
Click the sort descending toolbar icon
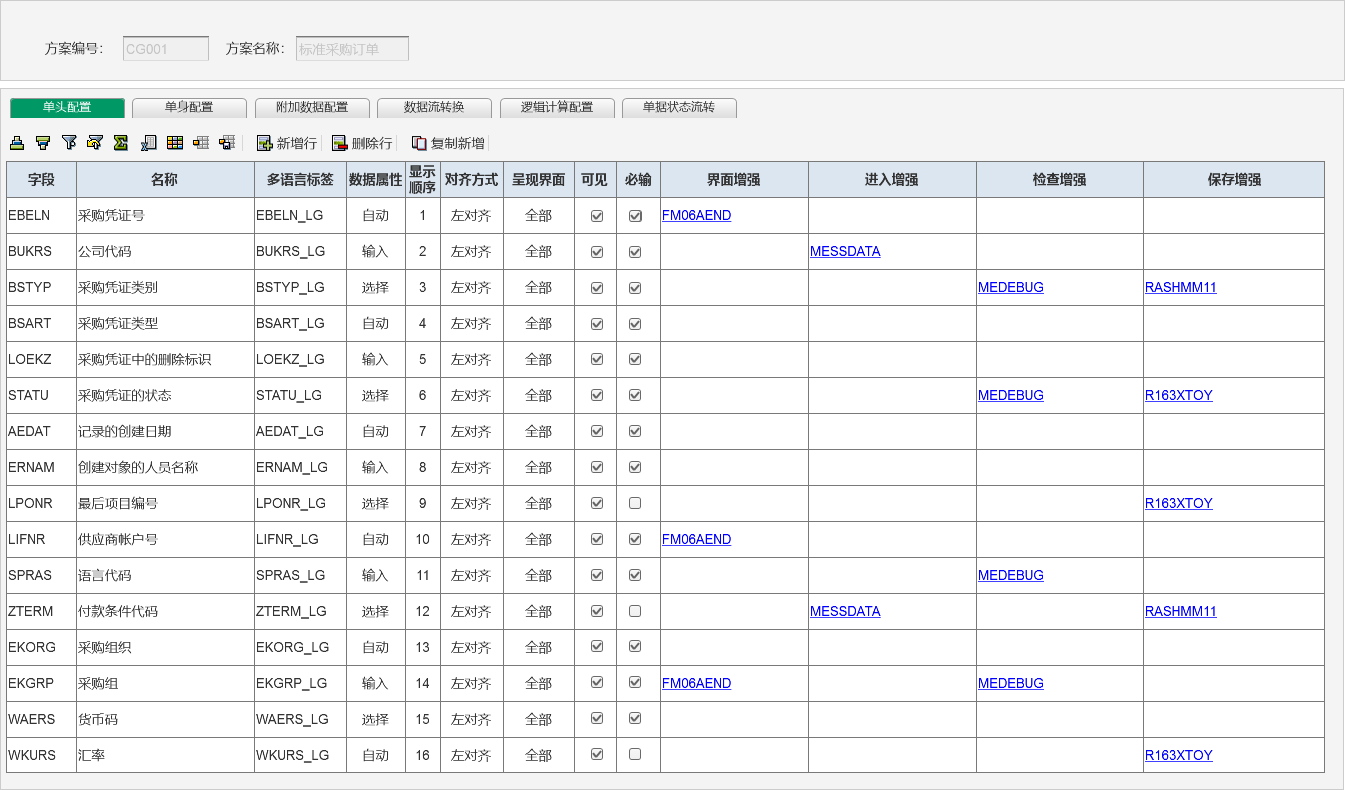point(43,143)
